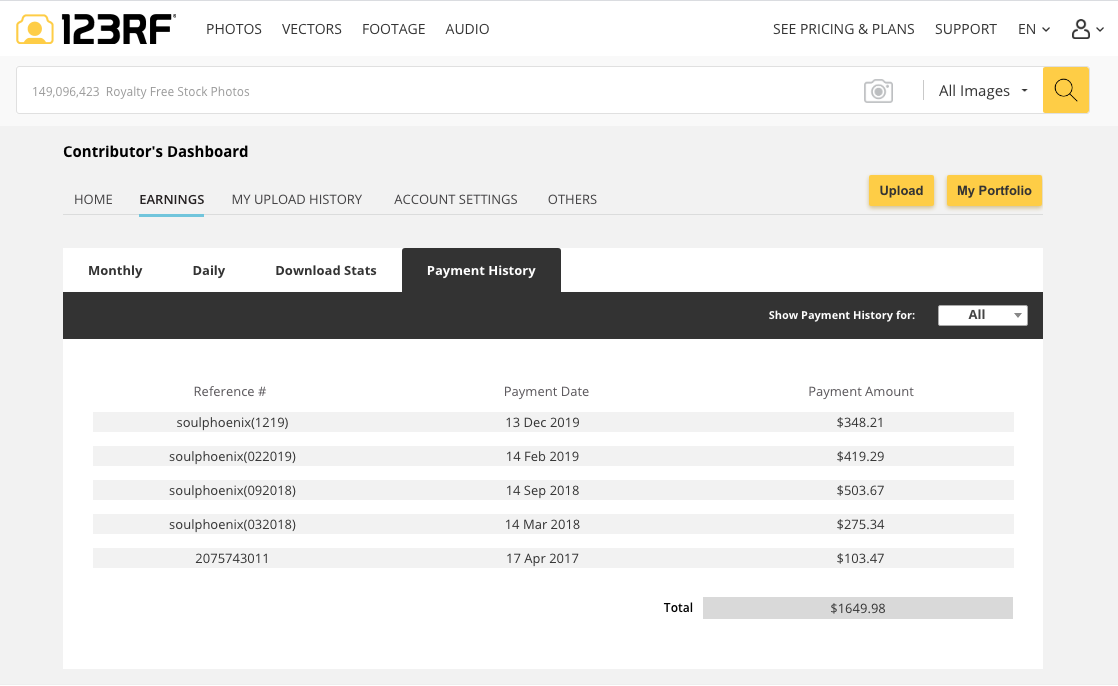Click payment date 14 Feb 2019
The width and height of the screenshot is (1118, 686).
coord(543,456)
